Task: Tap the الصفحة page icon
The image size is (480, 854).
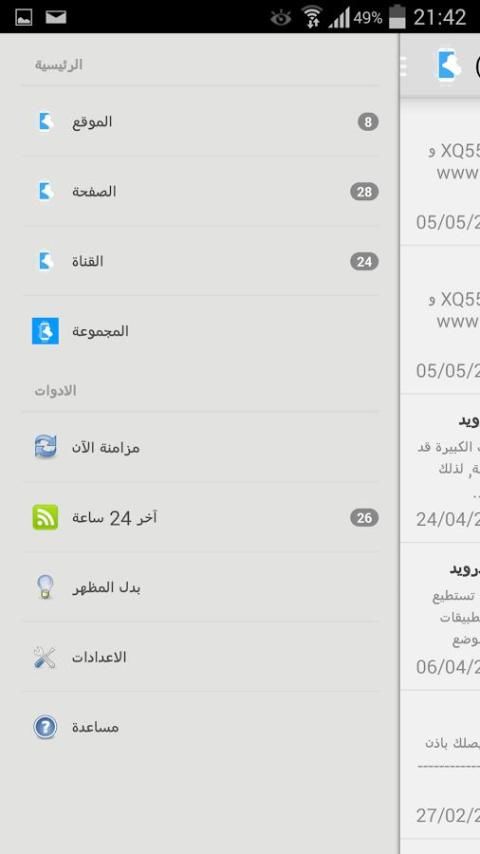Action: [45, 191]
